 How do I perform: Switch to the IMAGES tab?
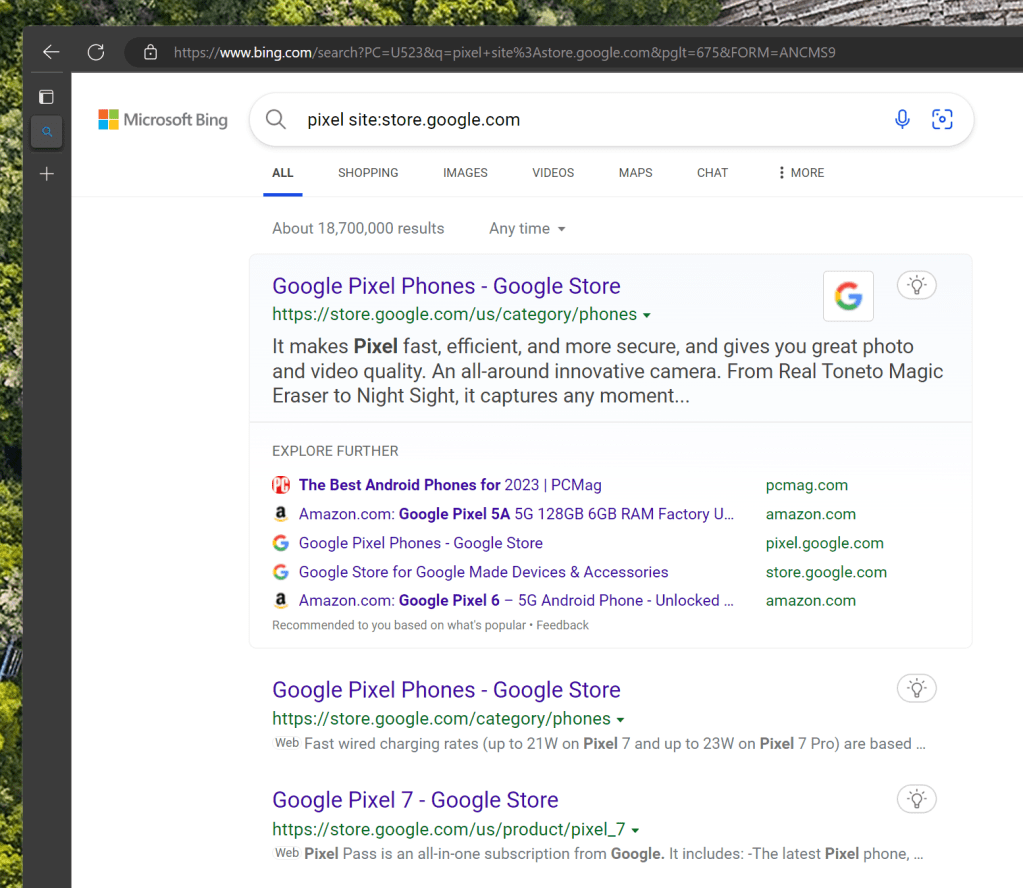465,173
